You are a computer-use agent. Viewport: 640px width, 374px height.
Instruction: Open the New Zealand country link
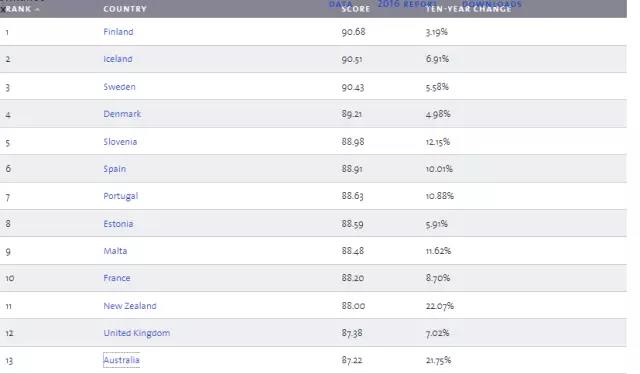pyautogui.click(x=130, y=306)
